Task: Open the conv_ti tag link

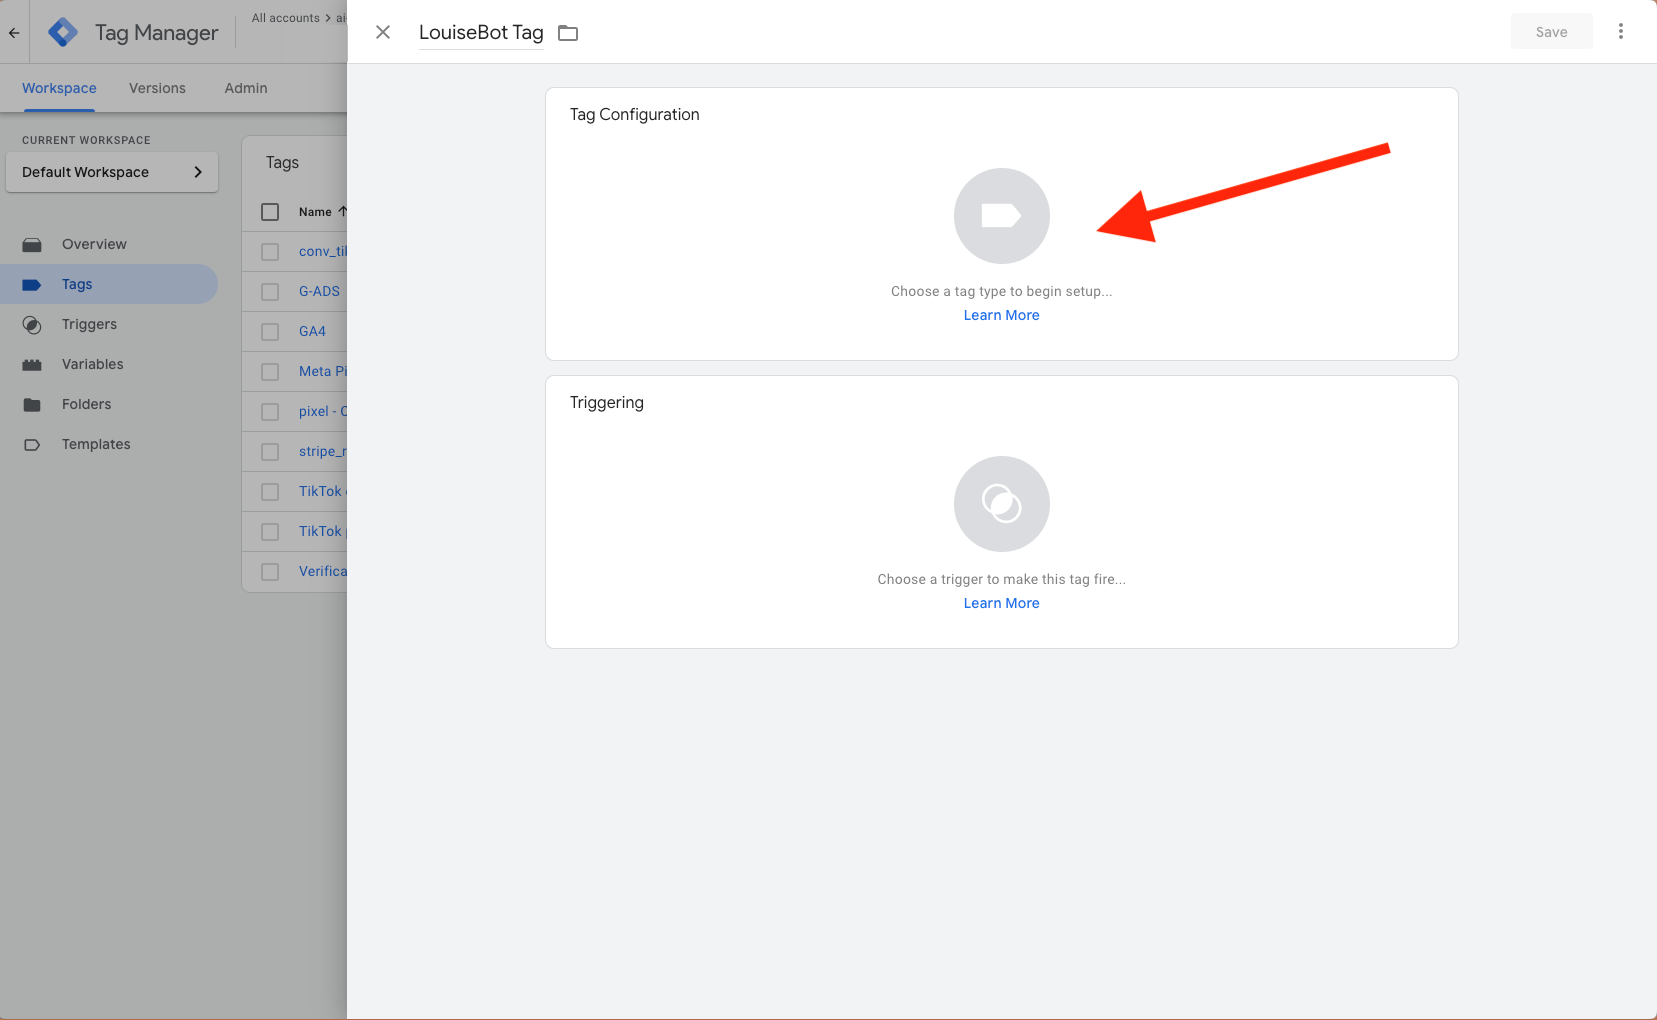Action: click(x=322, y=251)
